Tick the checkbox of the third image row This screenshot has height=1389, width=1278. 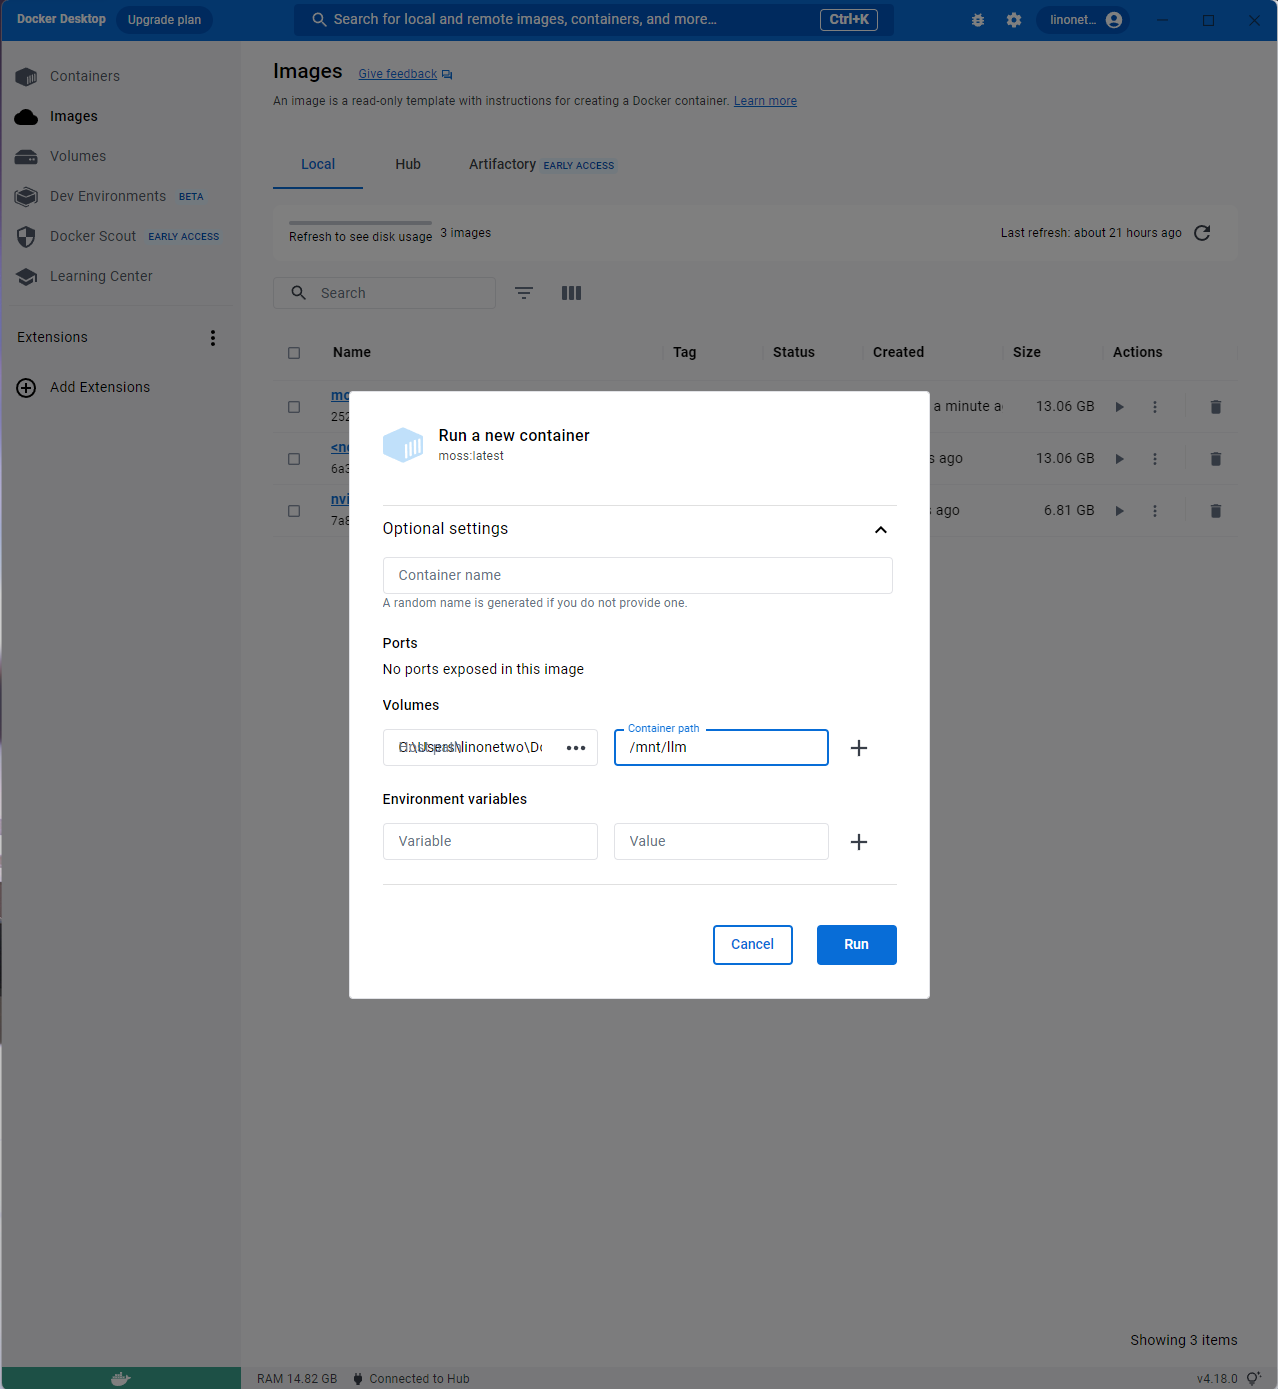(294, 511)
